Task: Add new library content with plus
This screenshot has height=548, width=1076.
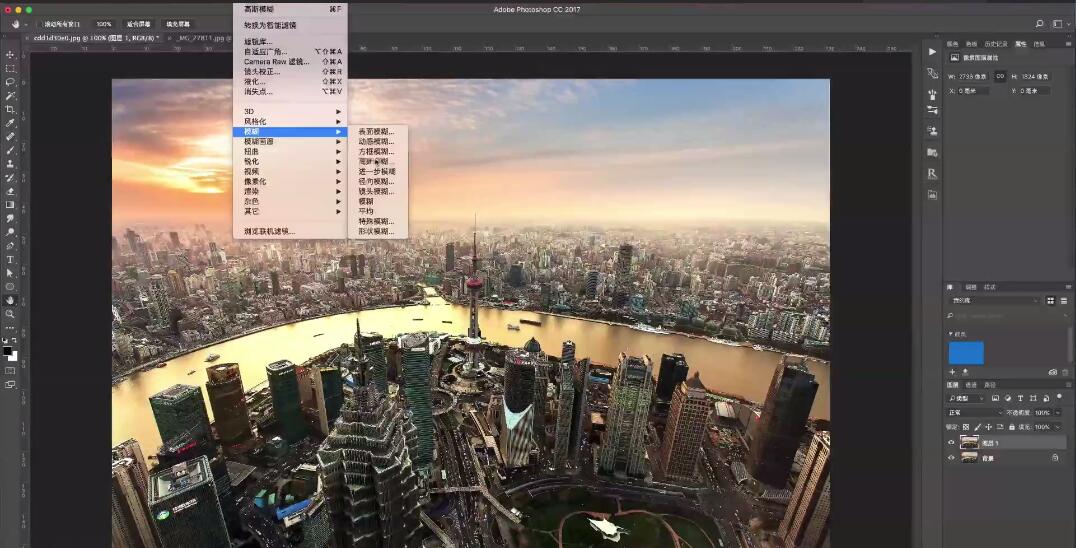Action: [952, 372]
